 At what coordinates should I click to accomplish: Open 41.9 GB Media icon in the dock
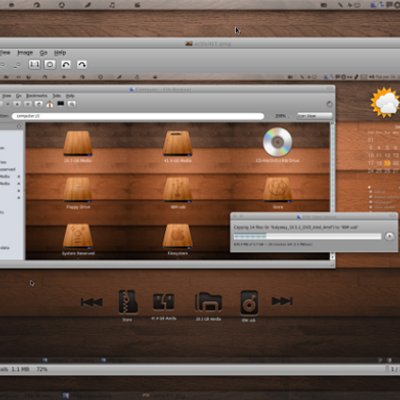coord(163,302)
